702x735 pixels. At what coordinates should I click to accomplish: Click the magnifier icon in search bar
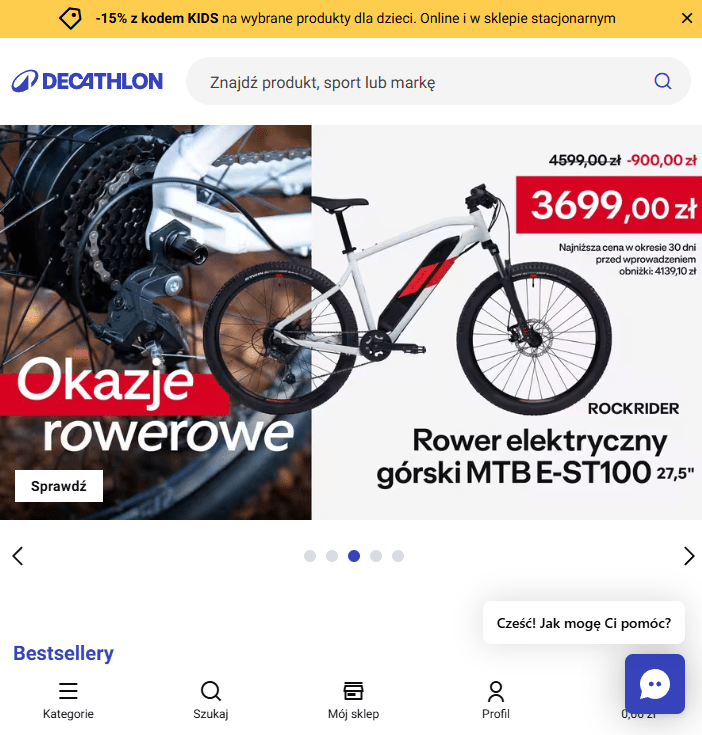tap(663, 81)
